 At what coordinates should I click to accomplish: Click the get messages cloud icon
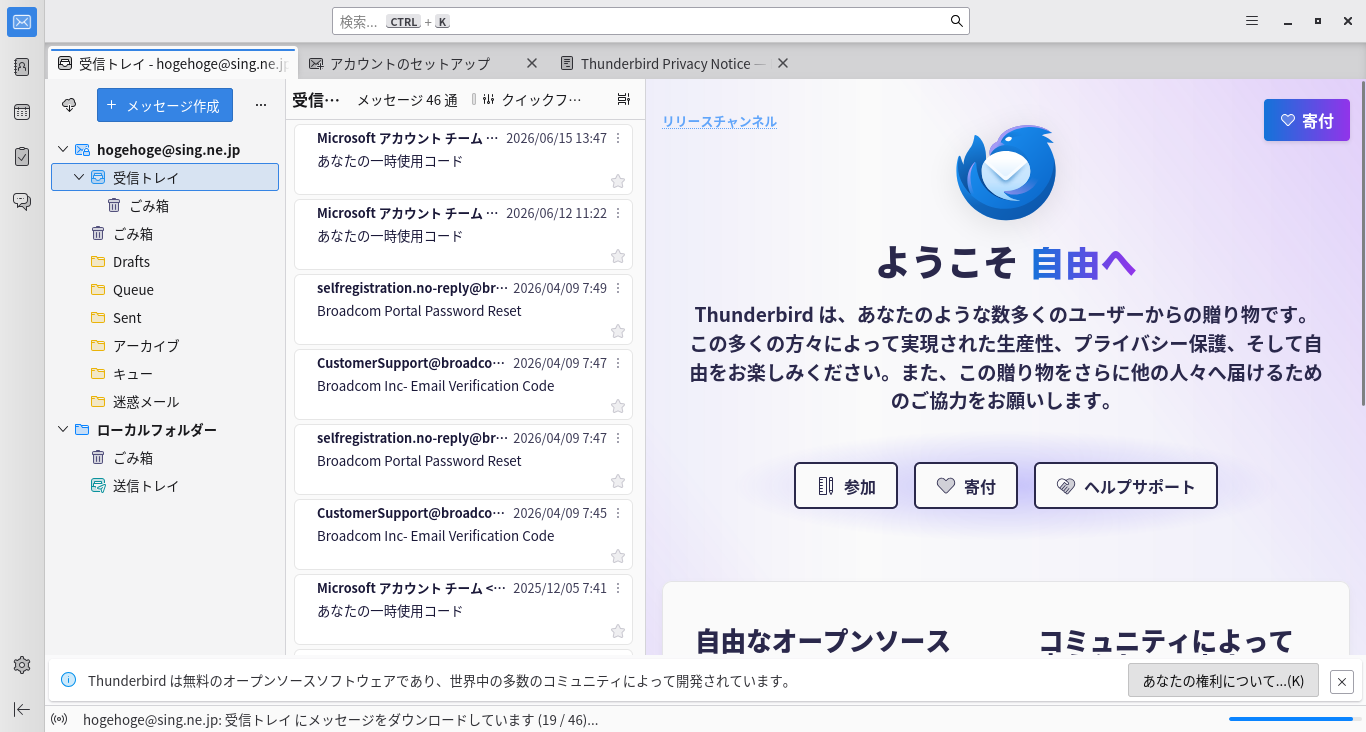(69, 105)
